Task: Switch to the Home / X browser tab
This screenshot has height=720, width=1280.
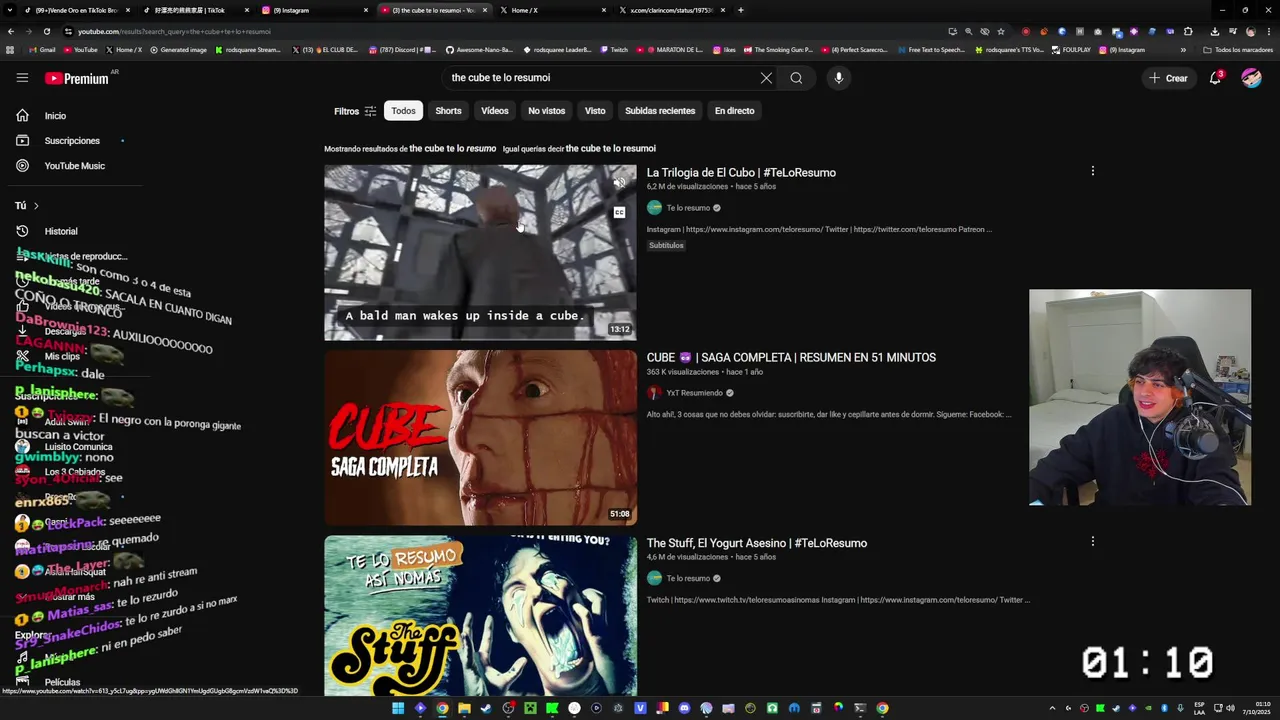Action: click(x=553, y=10)
